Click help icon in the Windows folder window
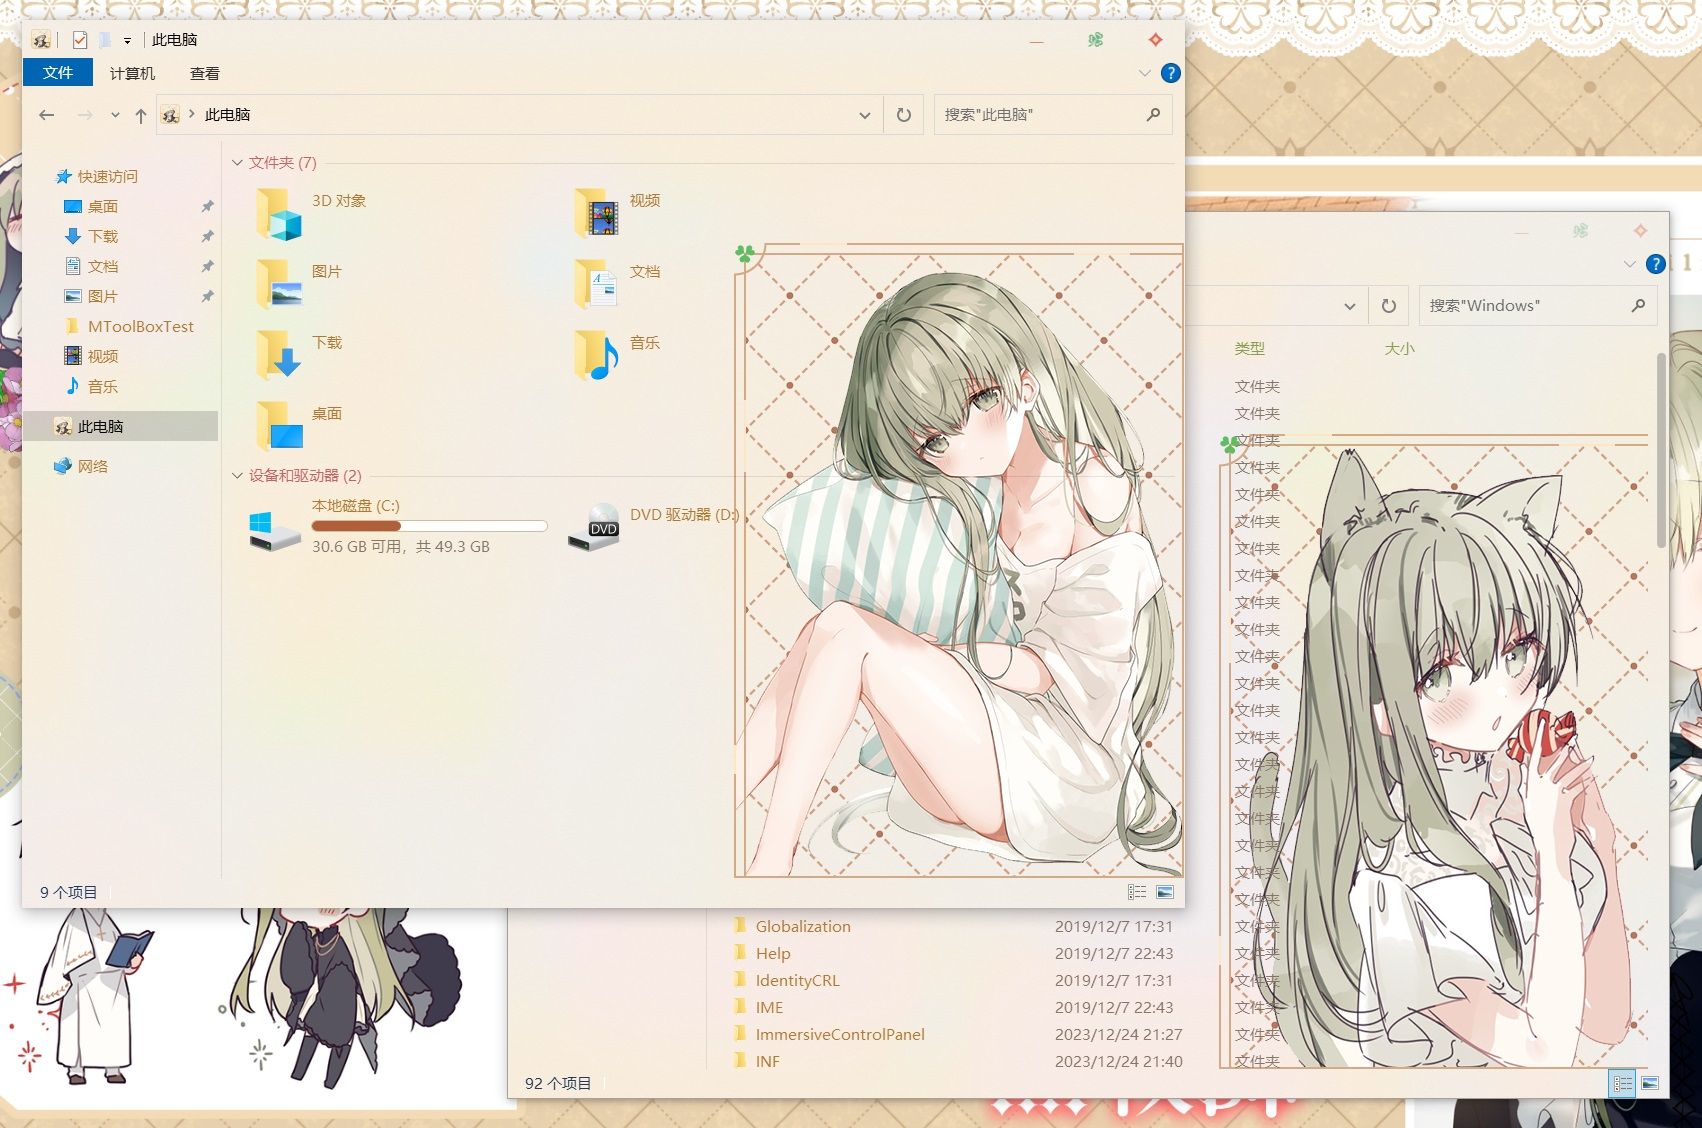This screenshot has height=1128, width=1702. 1656,264
